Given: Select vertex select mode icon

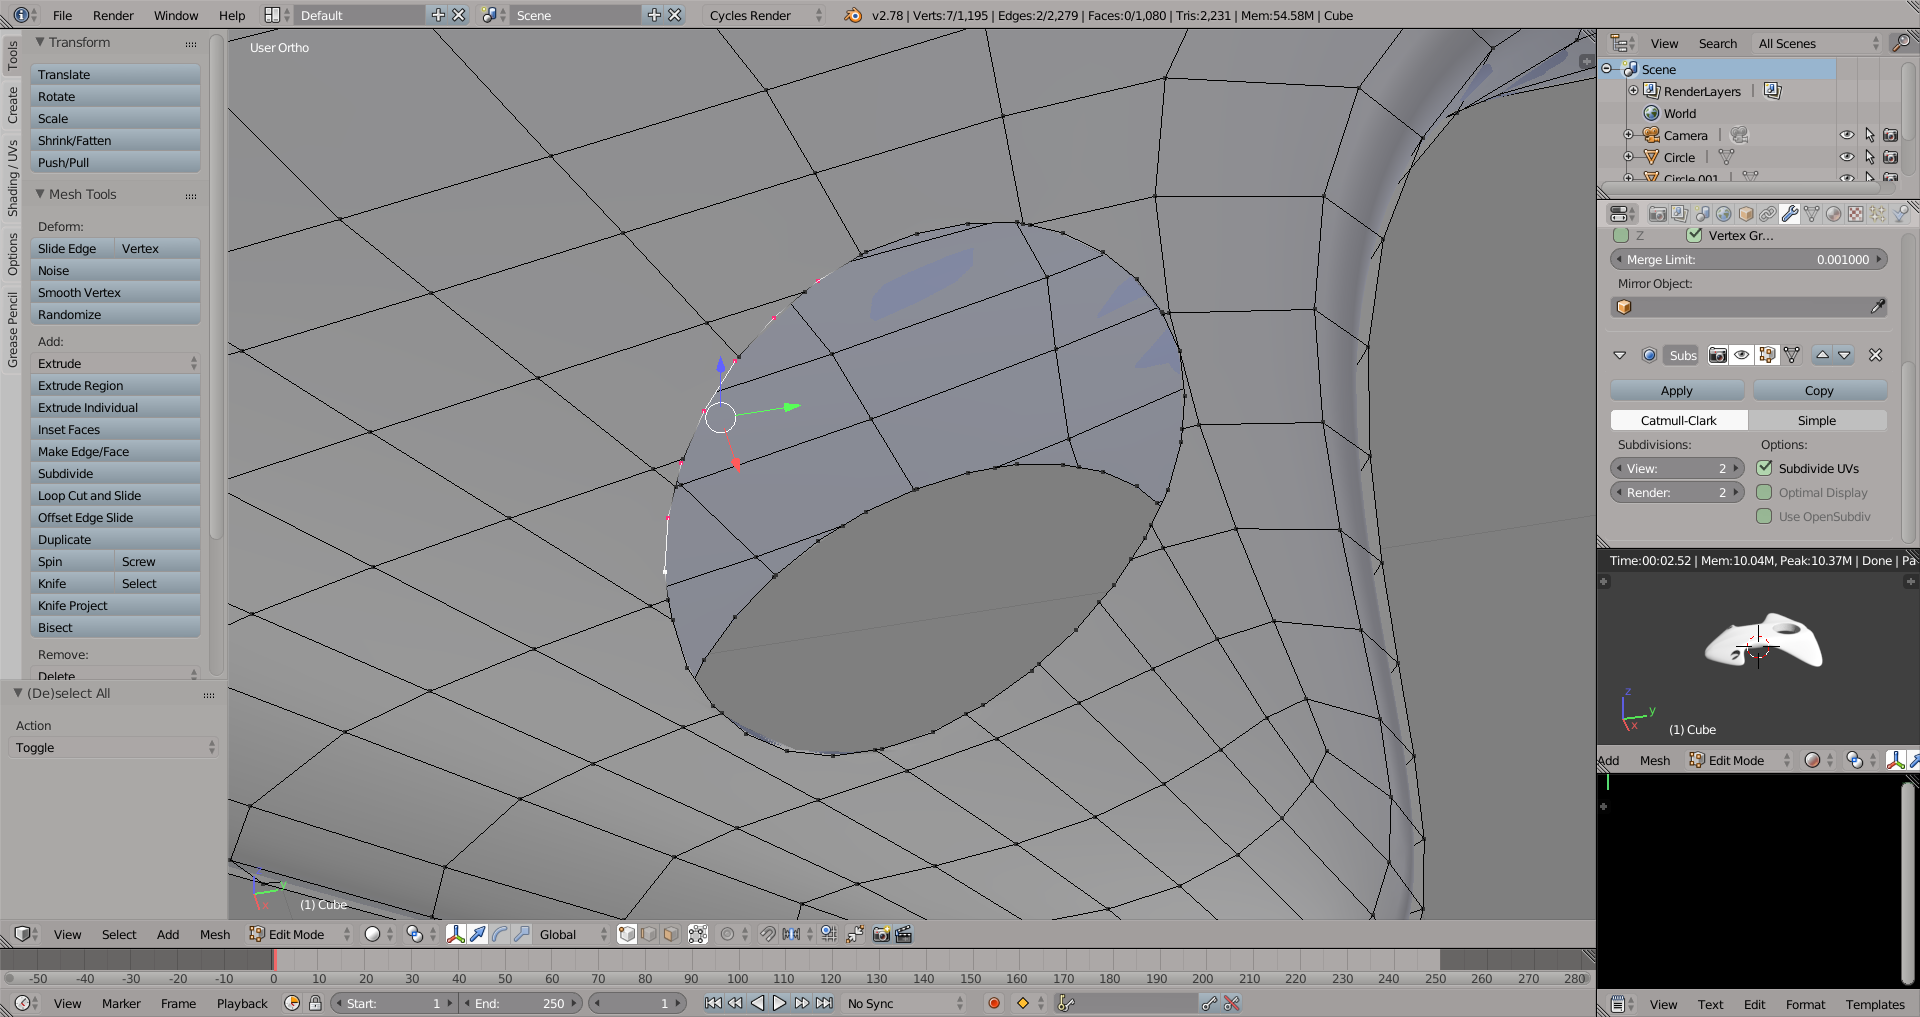Looking at the screenshot, I should point(627,934).
